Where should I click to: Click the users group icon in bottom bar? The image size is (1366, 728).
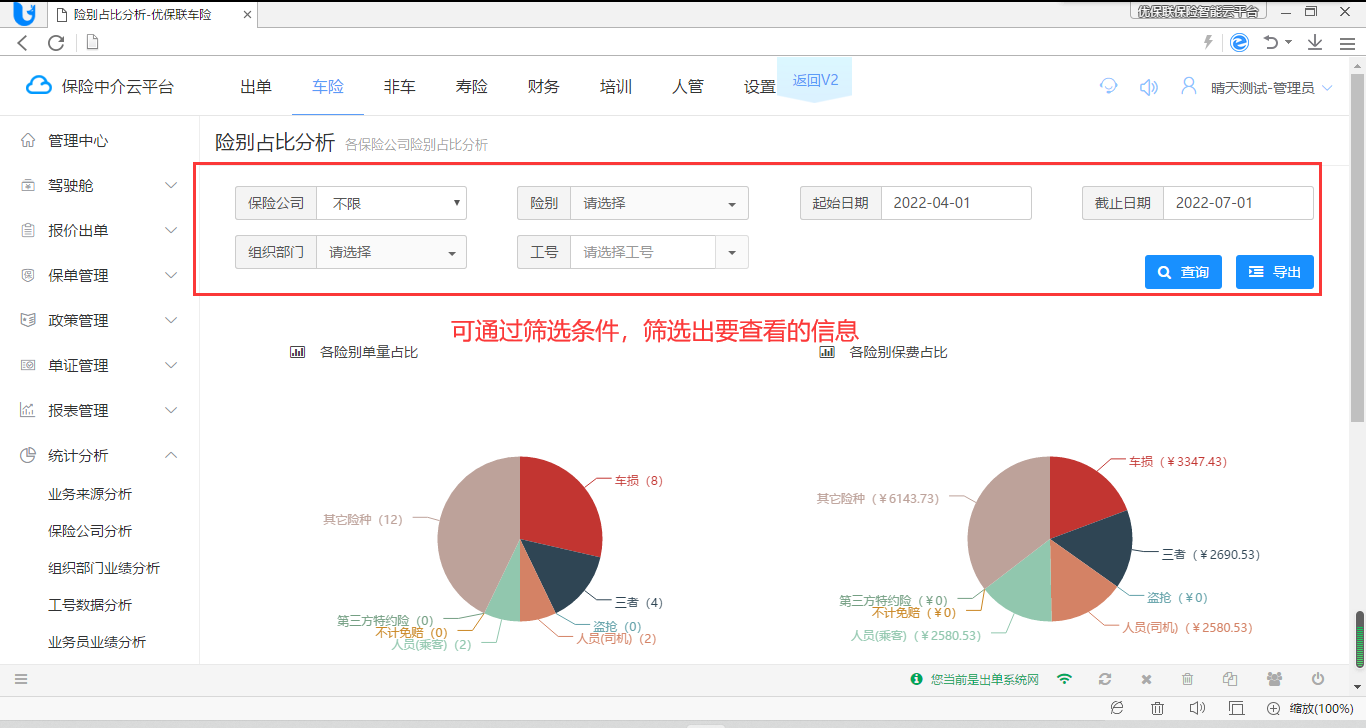pyautogui.click(x=1274, y=679)
